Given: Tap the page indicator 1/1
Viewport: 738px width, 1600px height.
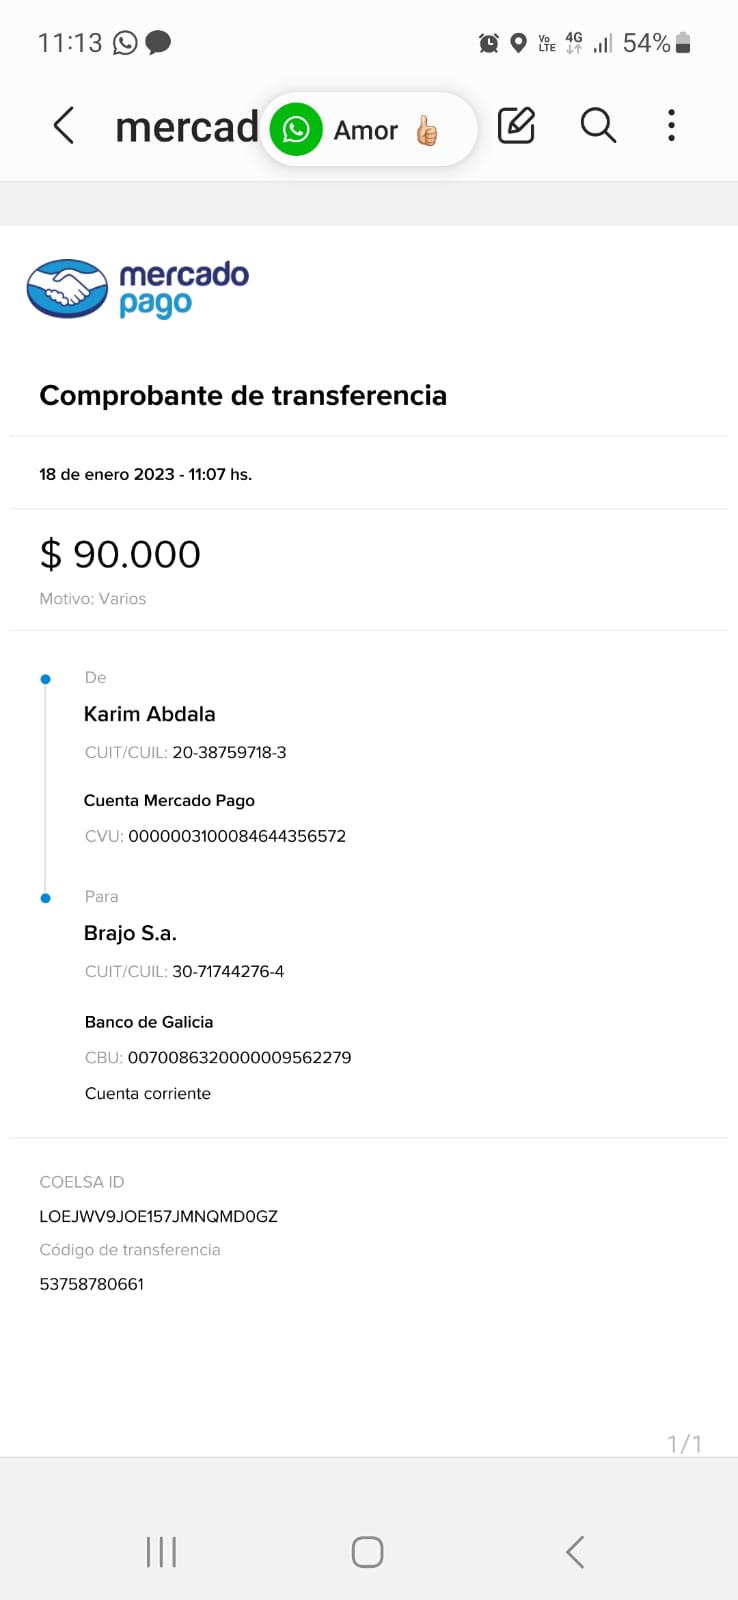Looking at the screenshot, I should [x=684, y=1443].
